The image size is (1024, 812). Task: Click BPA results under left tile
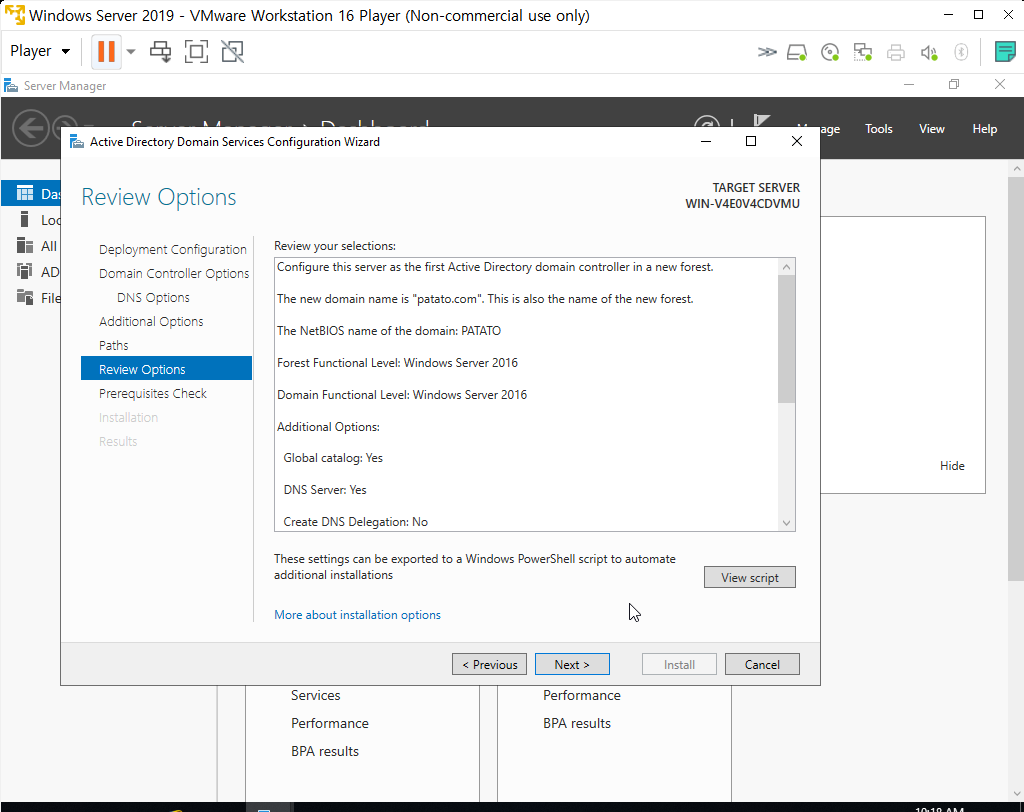pyautogui.click(x=325, y=751)
